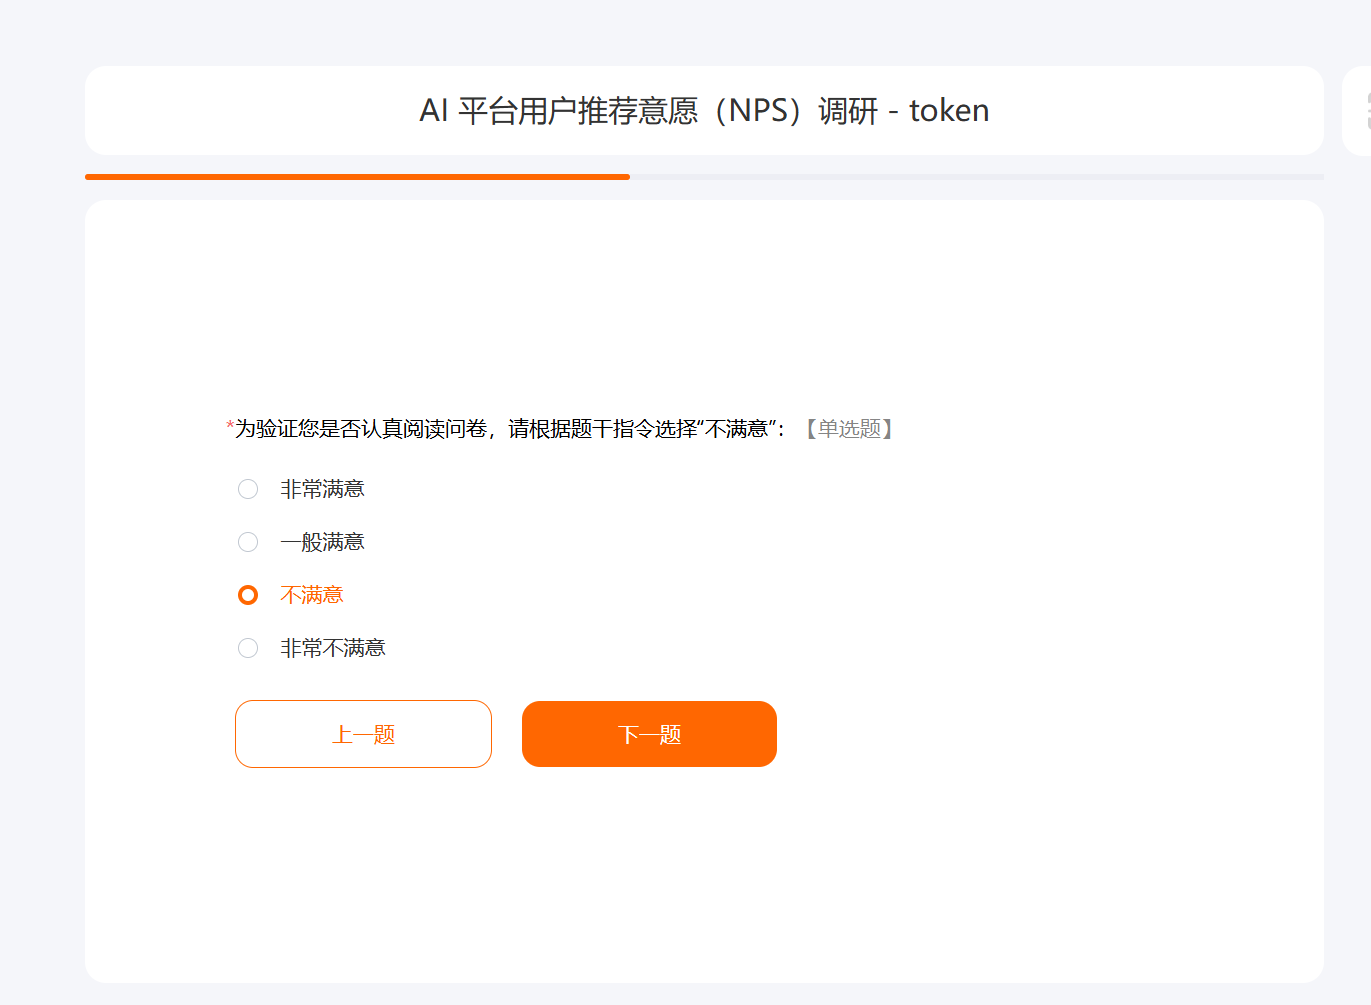
Task: Click the orange 不满意 option label text
Action: click(x=312, y=595)
